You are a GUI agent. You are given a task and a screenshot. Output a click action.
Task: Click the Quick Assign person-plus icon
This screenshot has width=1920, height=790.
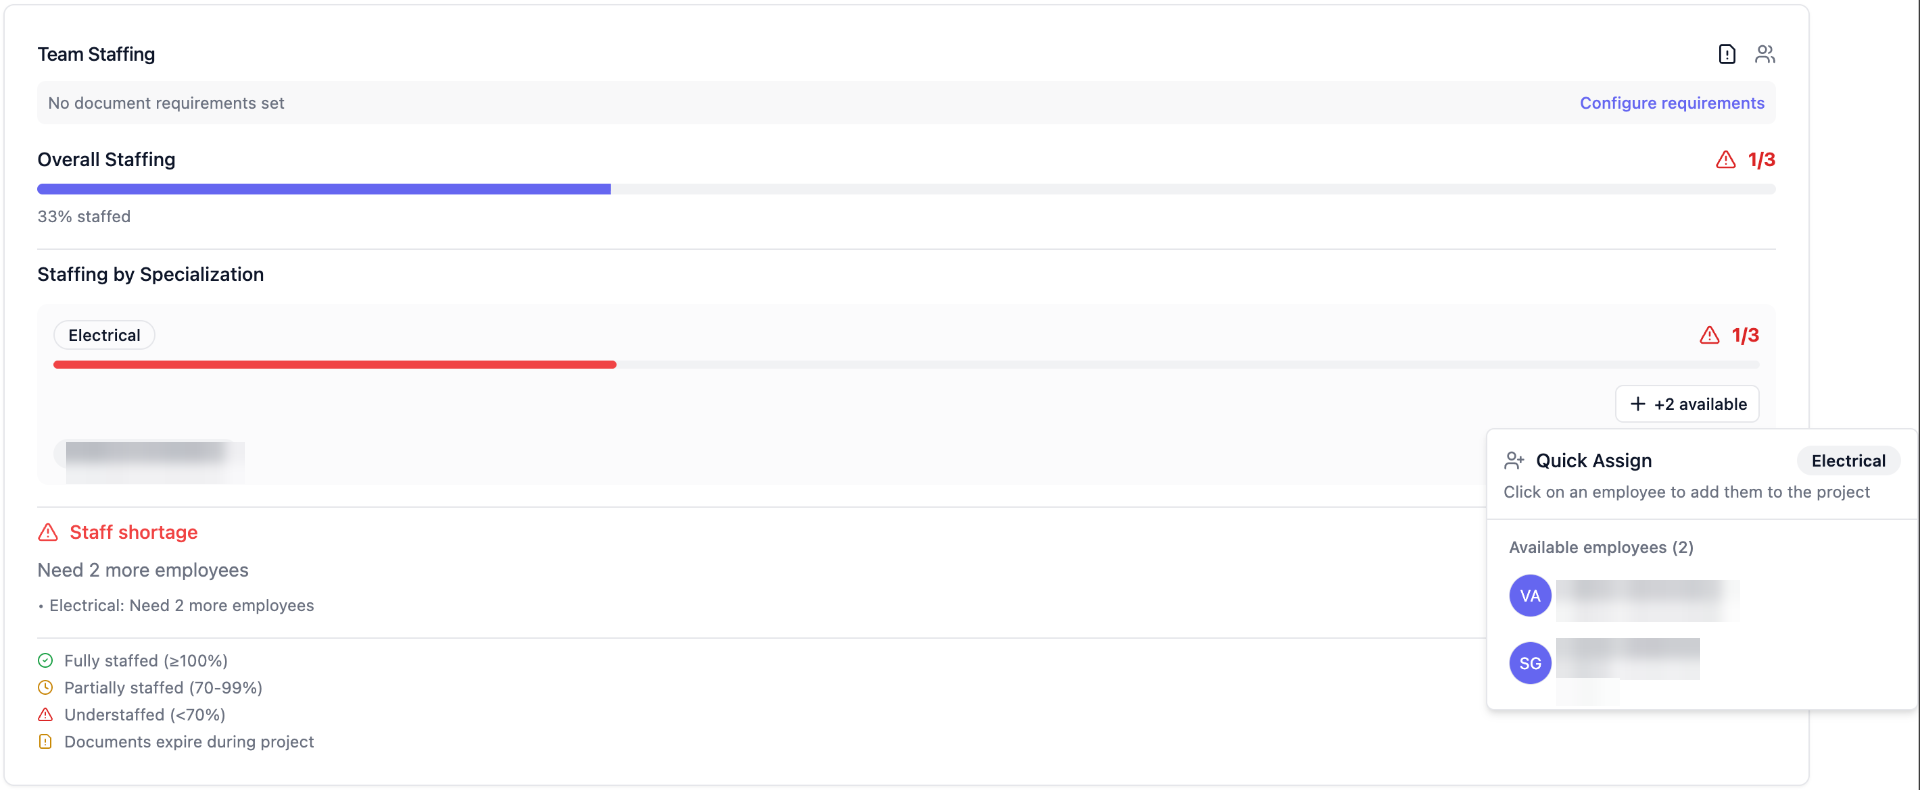[1514, 461]
